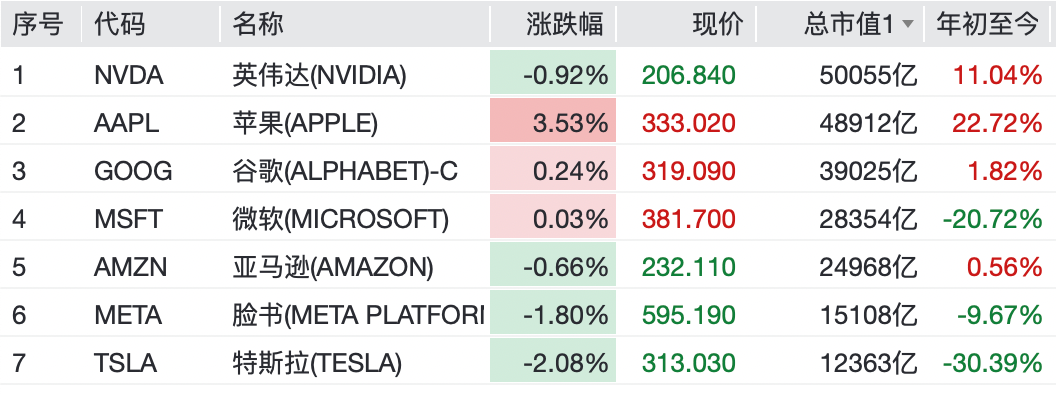Image resolution: width=1056 pixels, height=394 pixels.
Task: Click Tesla's price 313.030
Action: pyautogui.click(x=688, y=364)
